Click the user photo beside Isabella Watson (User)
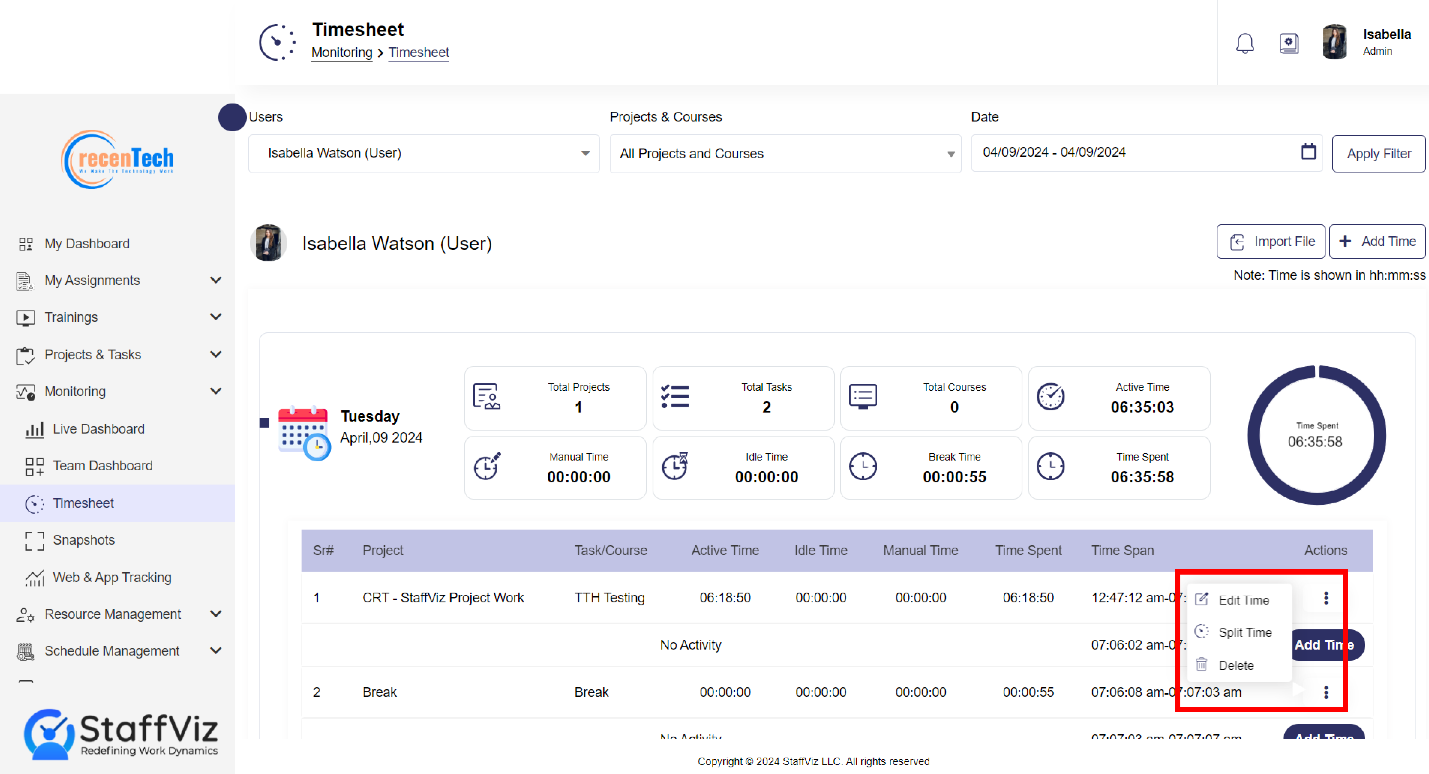Viewport: 1429px width, 774px height. (x=268, y=243)
